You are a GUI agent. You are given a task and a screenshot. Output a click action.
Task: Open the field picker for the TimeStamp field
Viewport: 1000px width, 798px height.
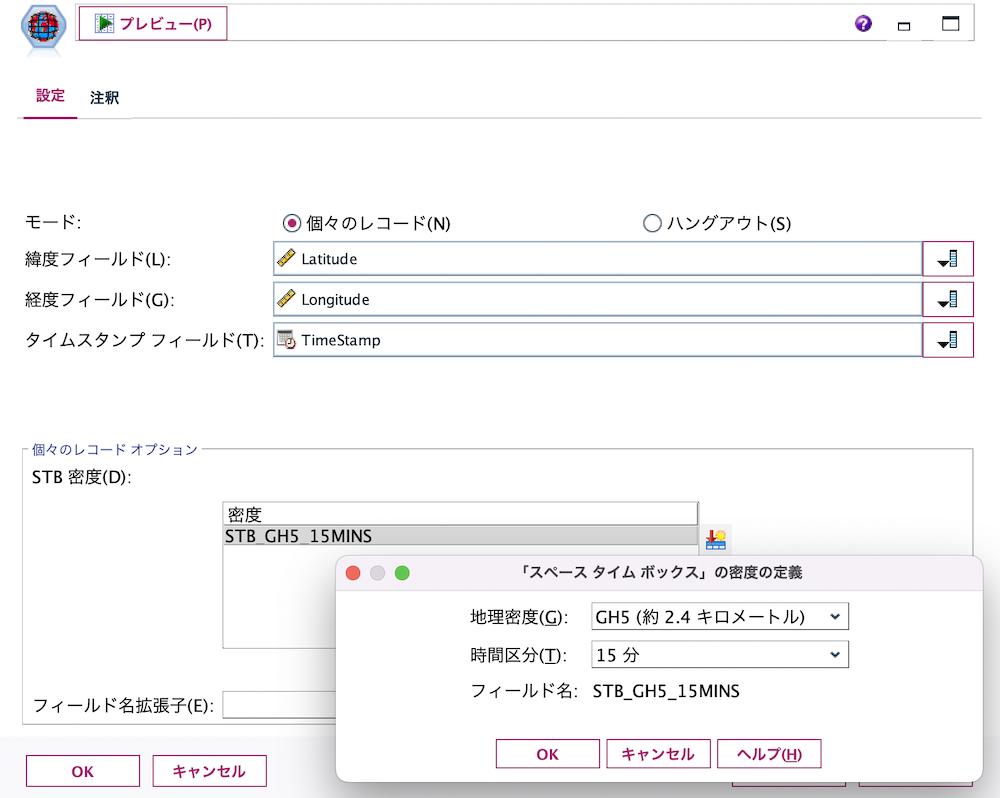(x=947, y=340)
